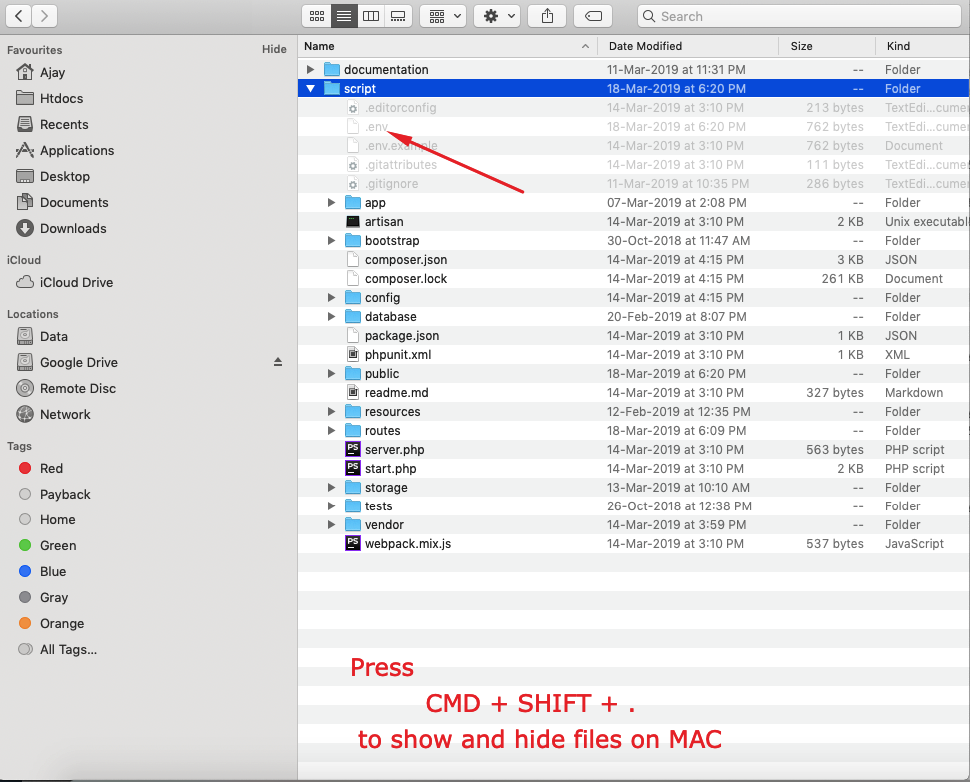Click the Share toolbar button
The image size is (970, 782).
click(547, 16)
